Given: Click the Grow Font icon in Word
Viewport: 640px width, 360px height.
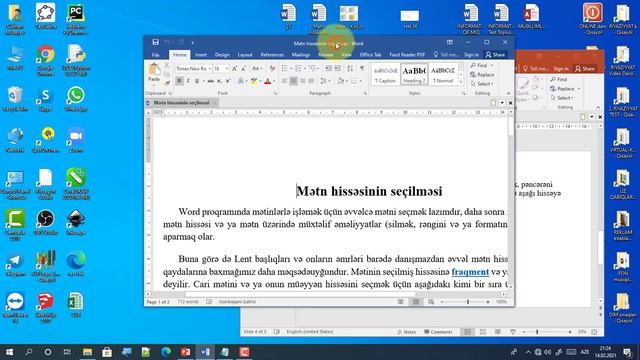Looking at the screenshot, I should tap(235, 69).
